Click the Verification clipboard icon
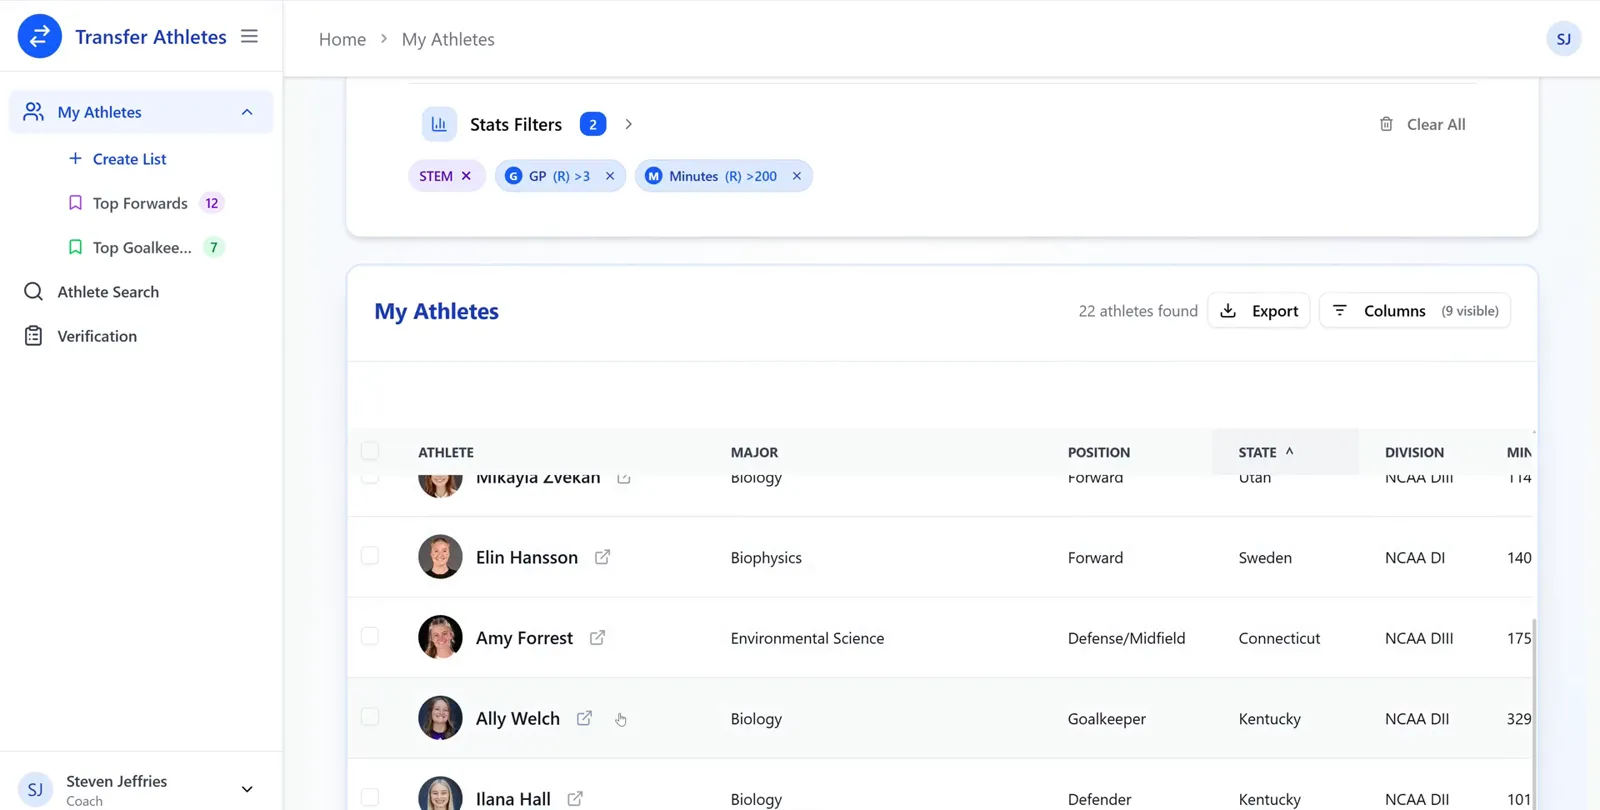 (33, 336)
